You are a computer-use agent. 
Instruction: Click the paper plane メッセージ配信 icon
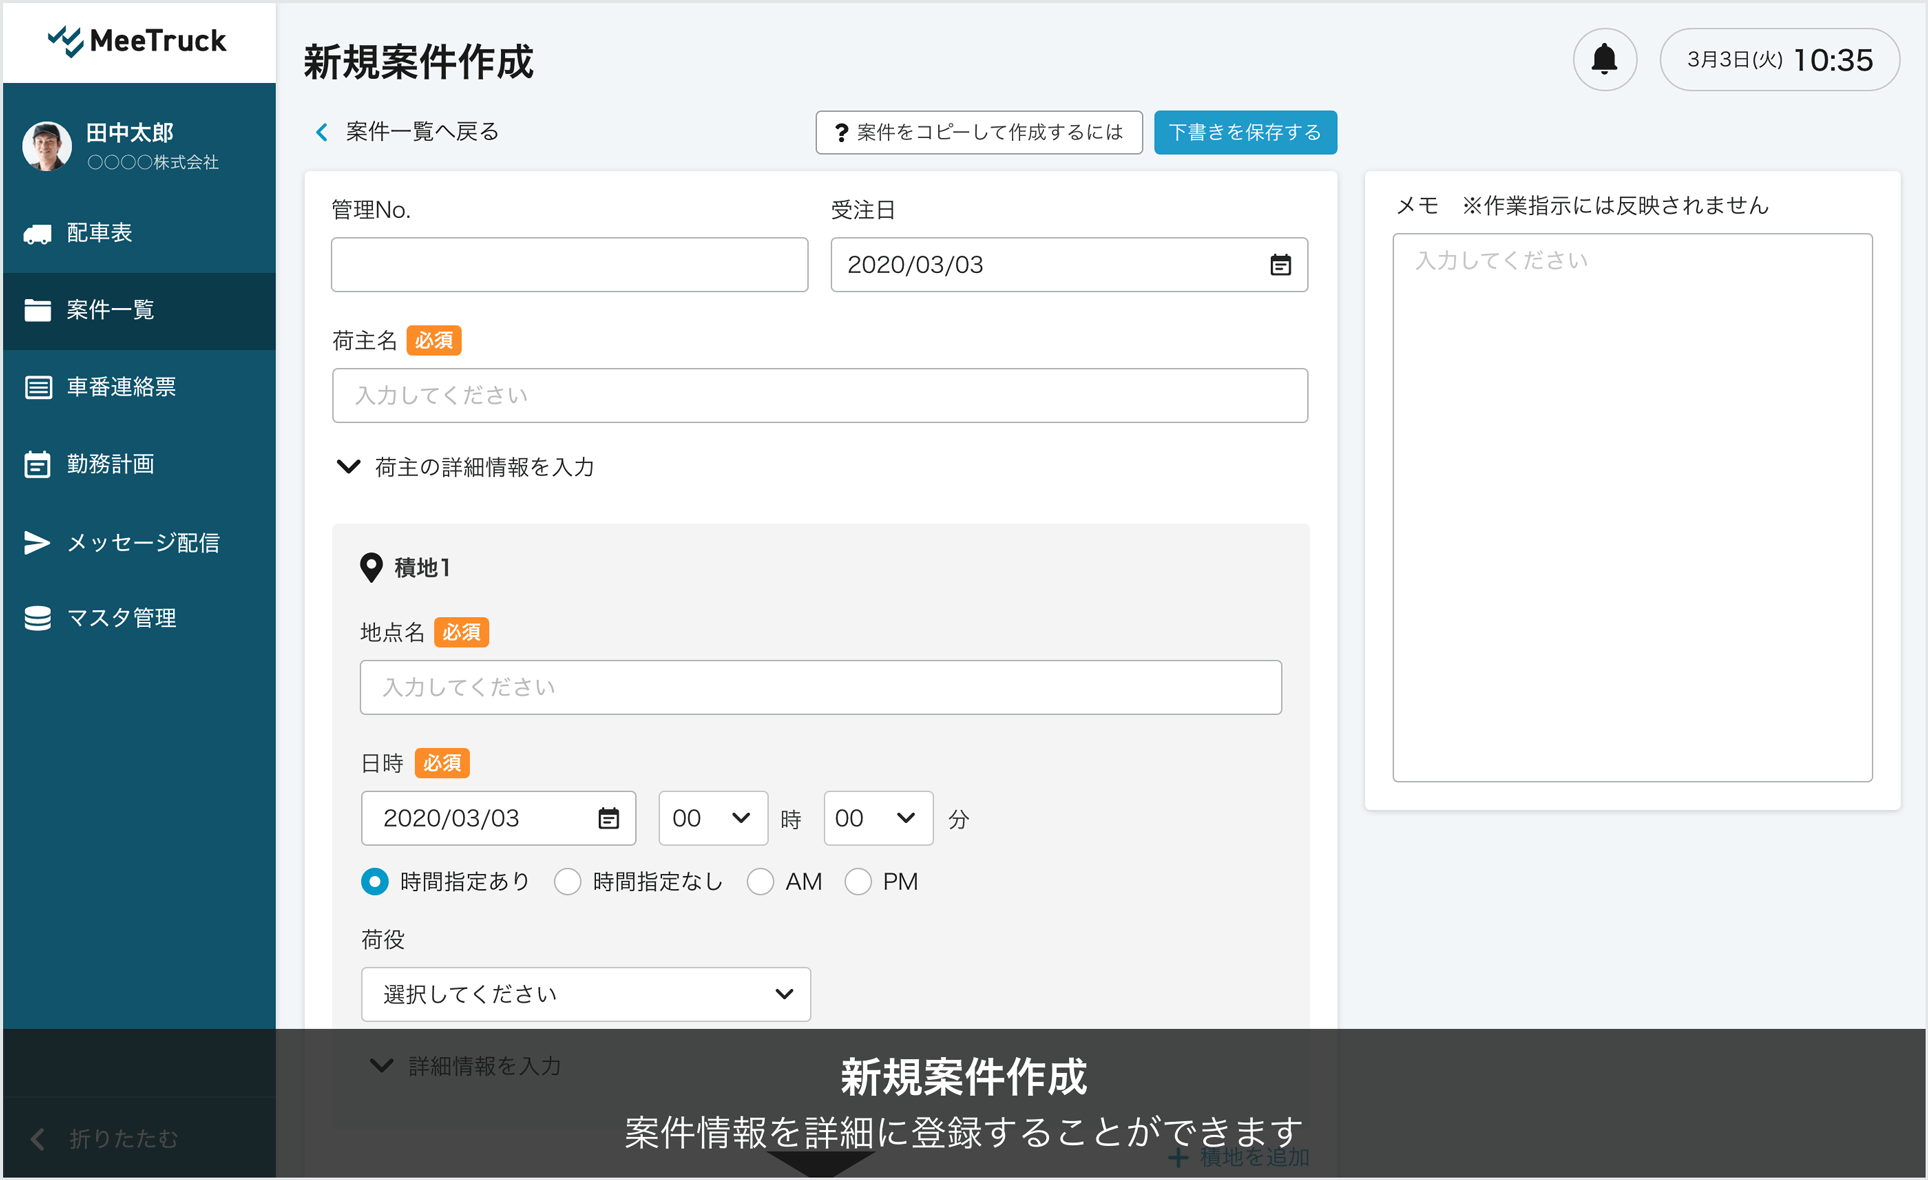[x=38, y=542]
